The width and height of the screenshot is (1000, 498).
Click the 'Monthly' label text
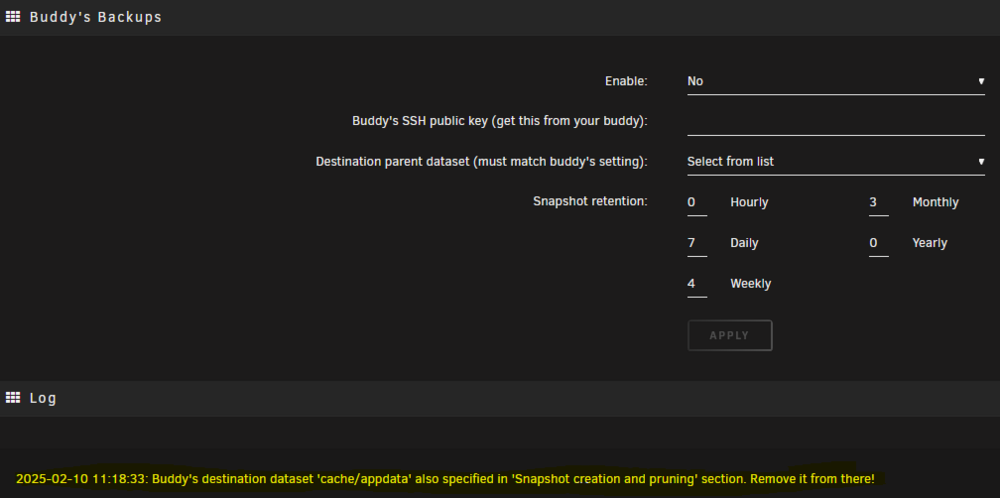click(x=935, y=203)
